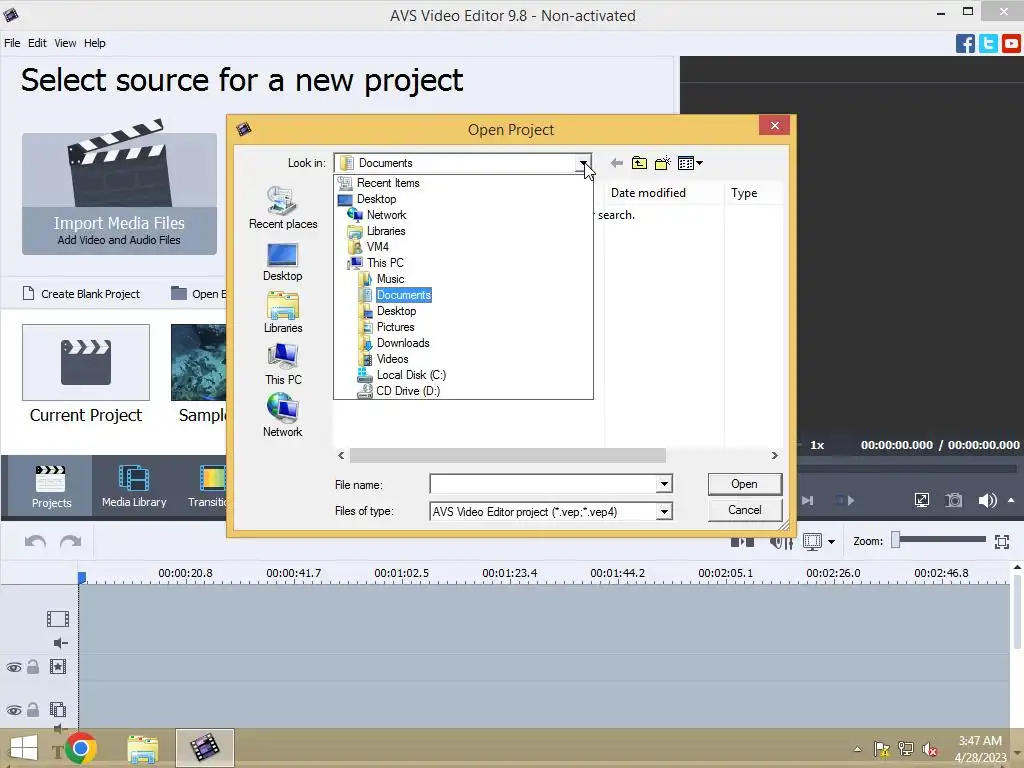The image size is (1024, 768).
Task: Click Create Blank Project link
Action: 82,294
